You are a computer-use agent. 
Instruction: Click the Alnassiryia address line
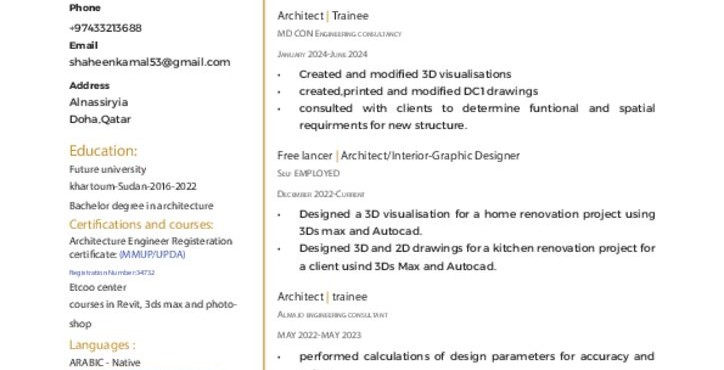pos(98,102)
